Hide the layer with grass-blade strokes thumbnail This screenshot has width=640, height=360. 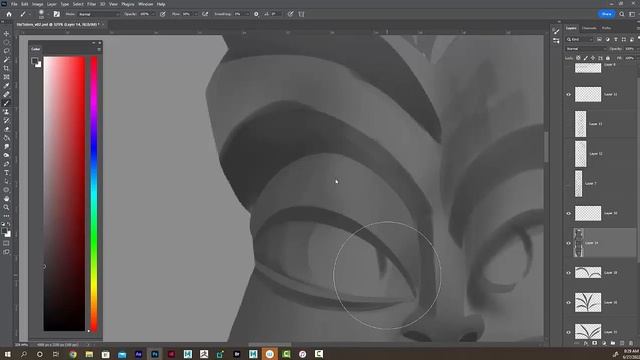point(569,302)
